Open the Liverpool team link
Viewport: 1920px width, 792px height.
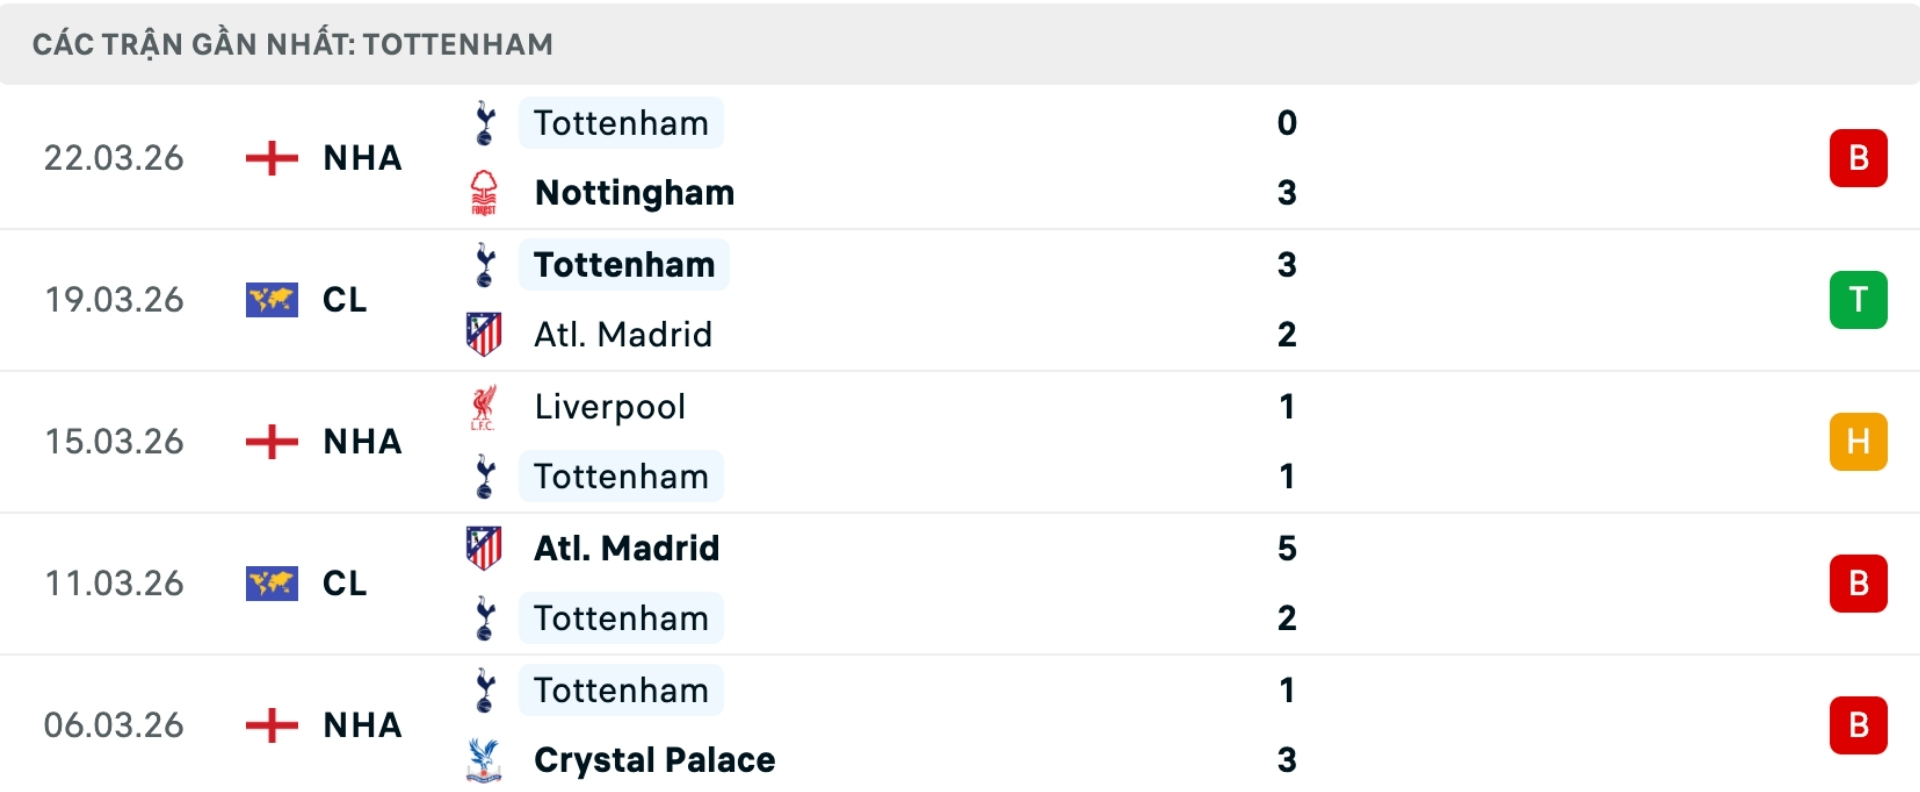pos(610,407)
